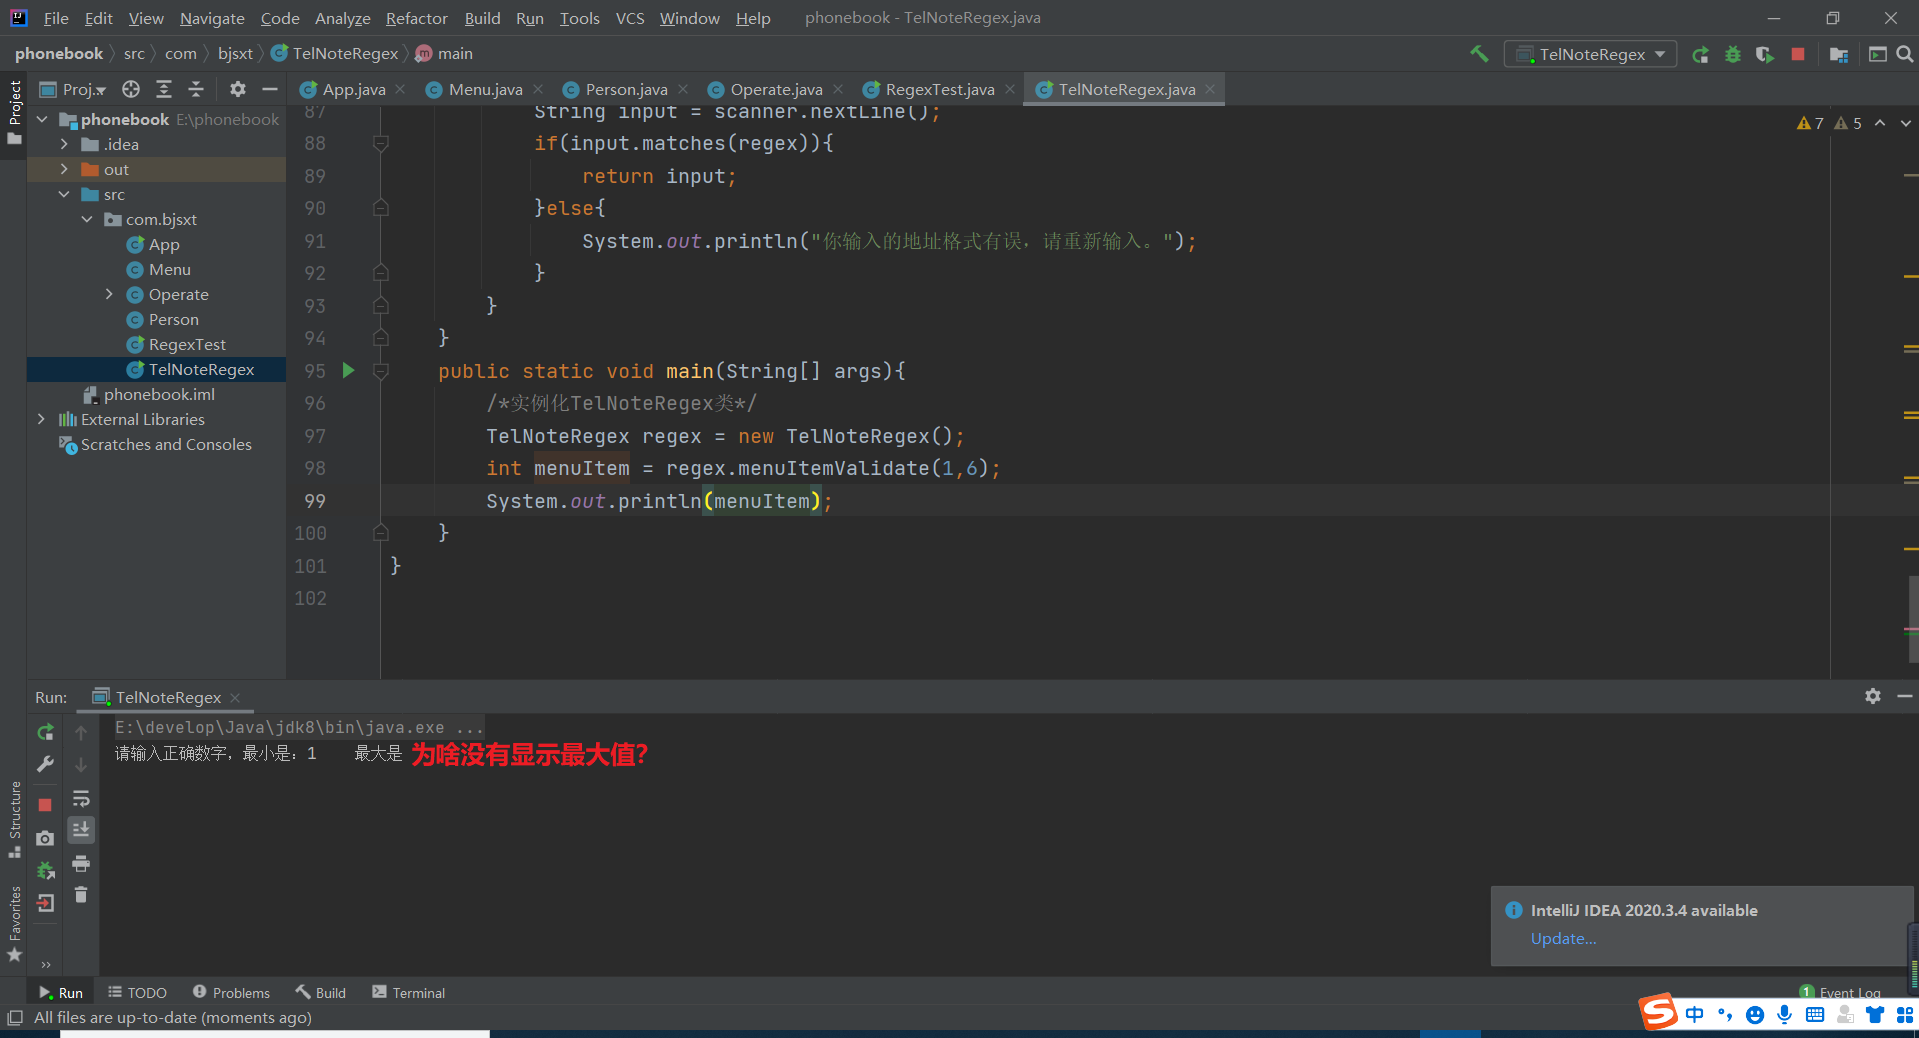
Task: Open the TelNoteRegex run configuration dropdown
Action: [x=1590, y=54]
